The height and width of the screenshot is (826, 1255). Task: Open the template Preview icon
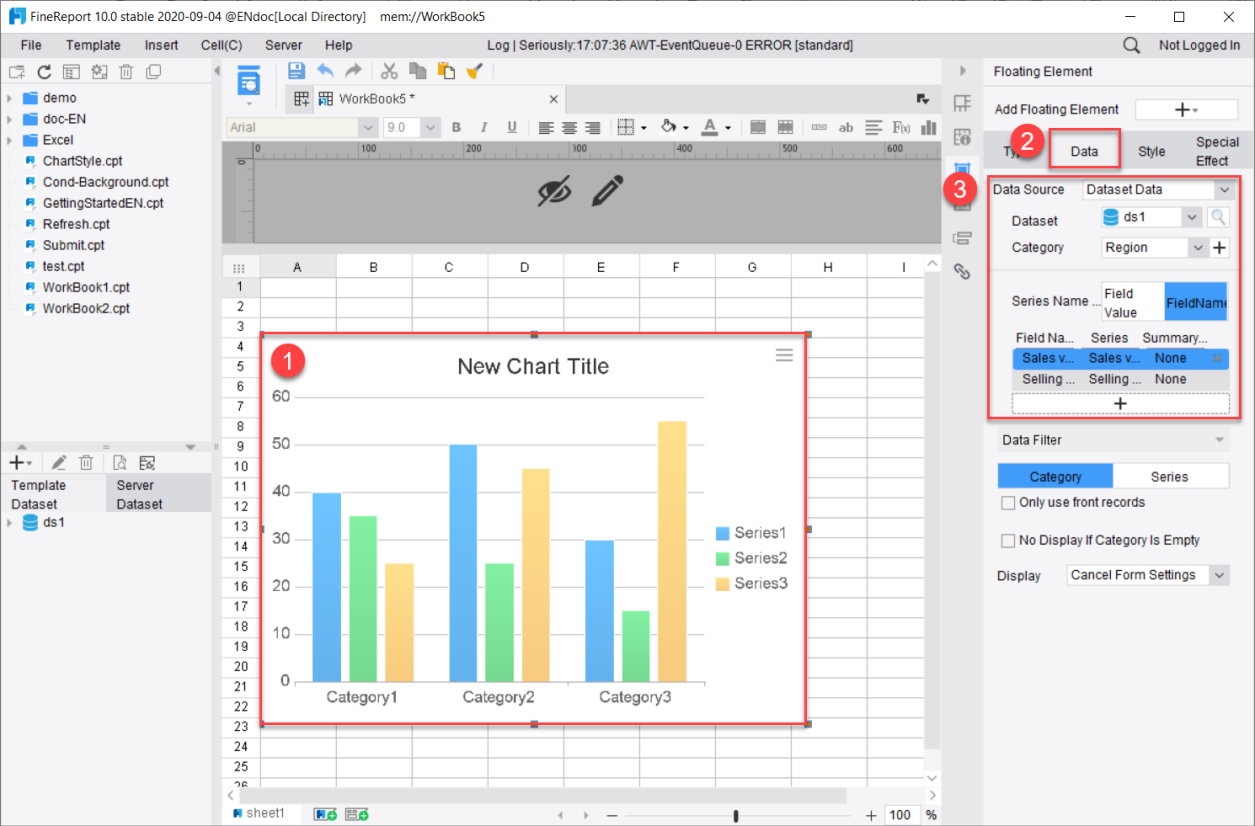(248, 80)
